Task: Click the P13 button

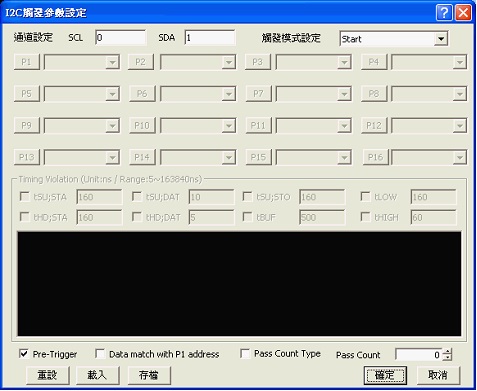Action: coord(27,157)
